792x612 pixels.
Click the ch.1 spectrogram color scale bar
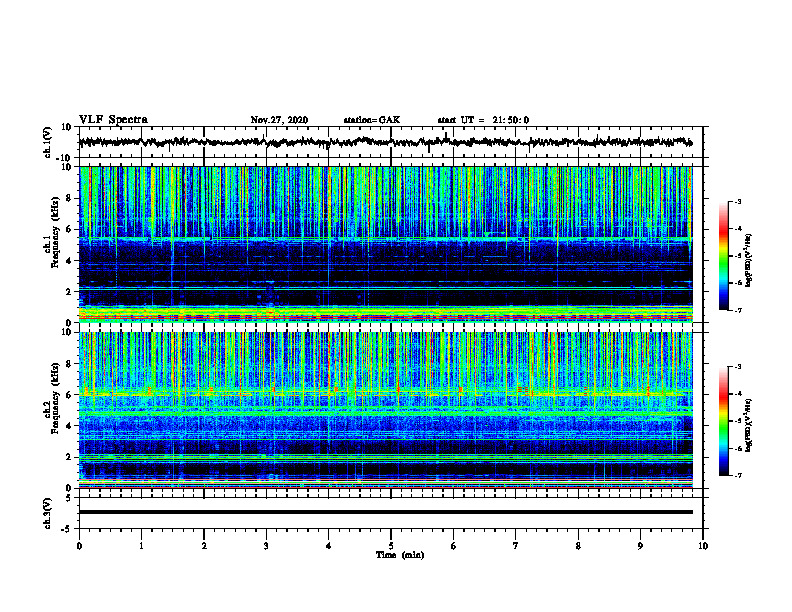[x=724, y=256]
